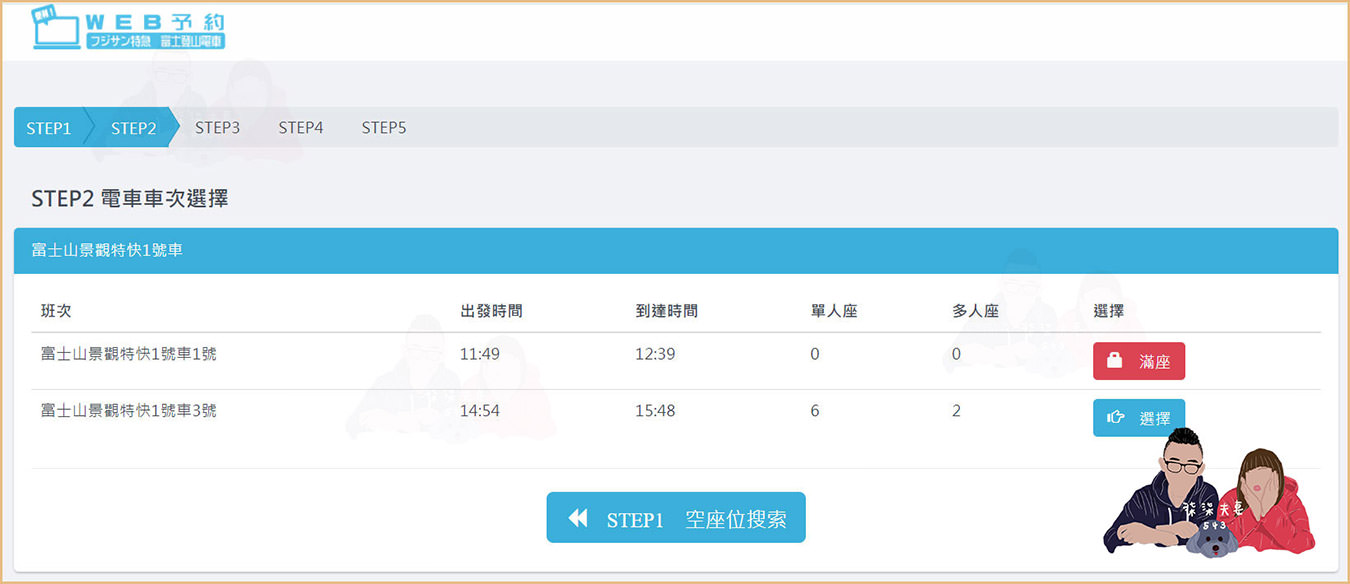
Task: Click the 單人座 column header
Action: pyautogui.click(x=834, y=311)
